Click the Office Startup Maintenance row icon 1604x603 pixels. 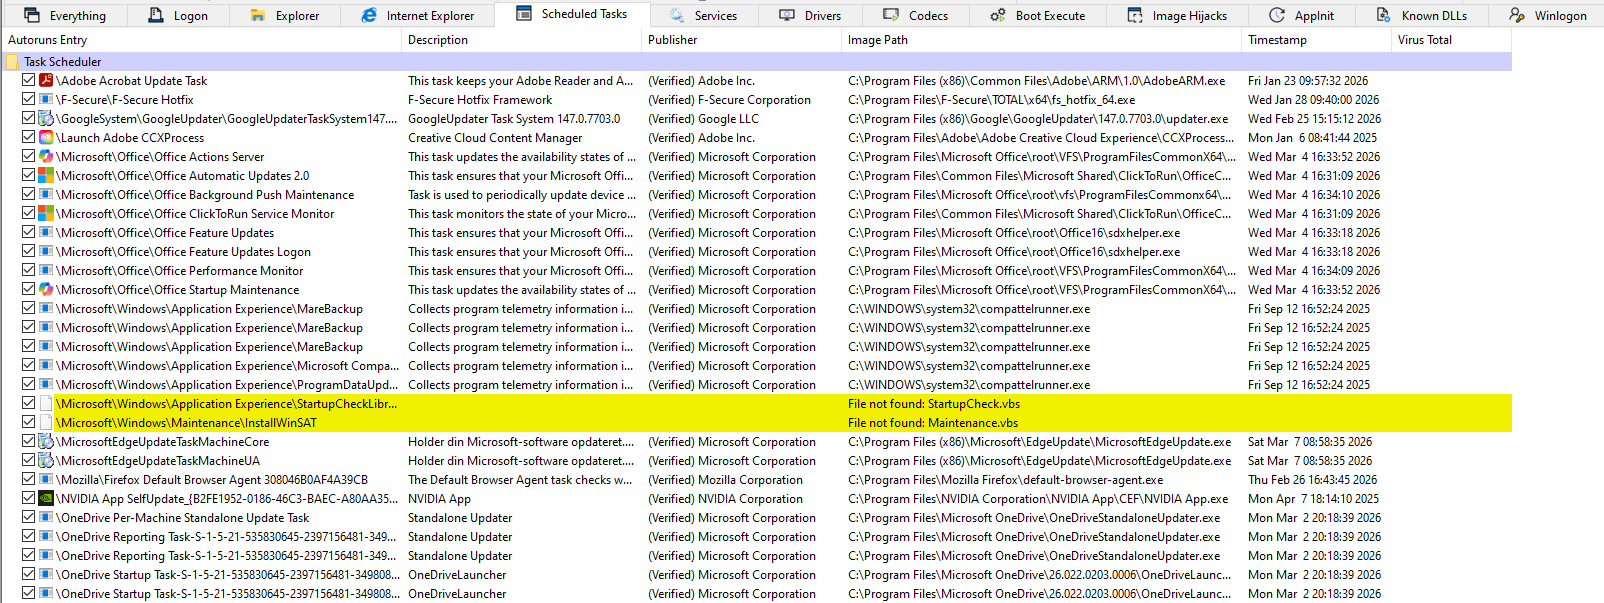click(46, 289)
